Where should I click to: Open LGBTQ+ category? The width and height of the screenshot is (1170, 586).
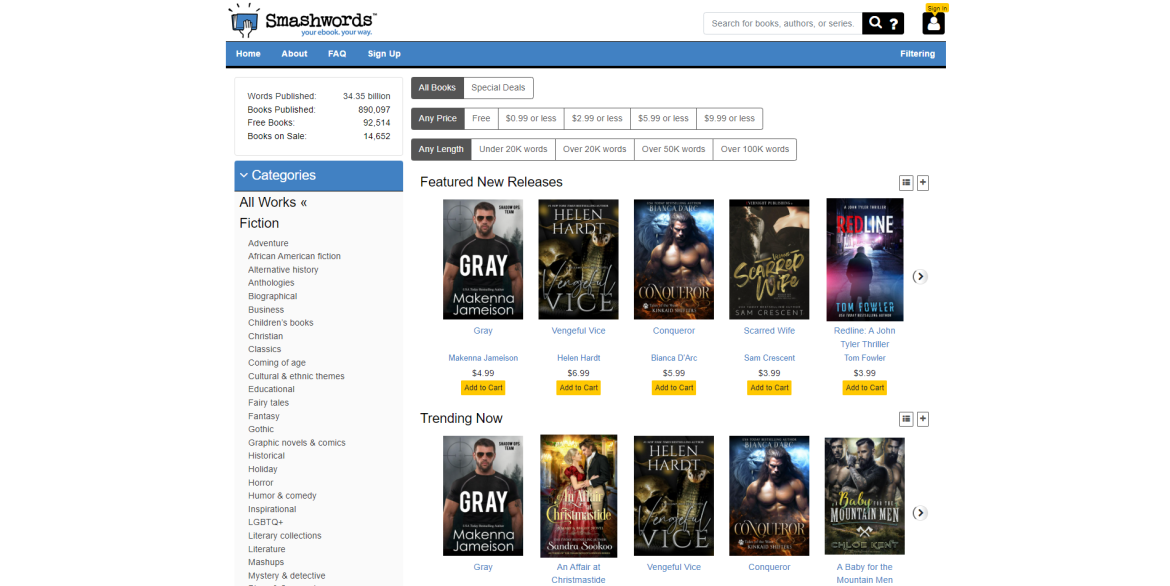click(266, 523)
